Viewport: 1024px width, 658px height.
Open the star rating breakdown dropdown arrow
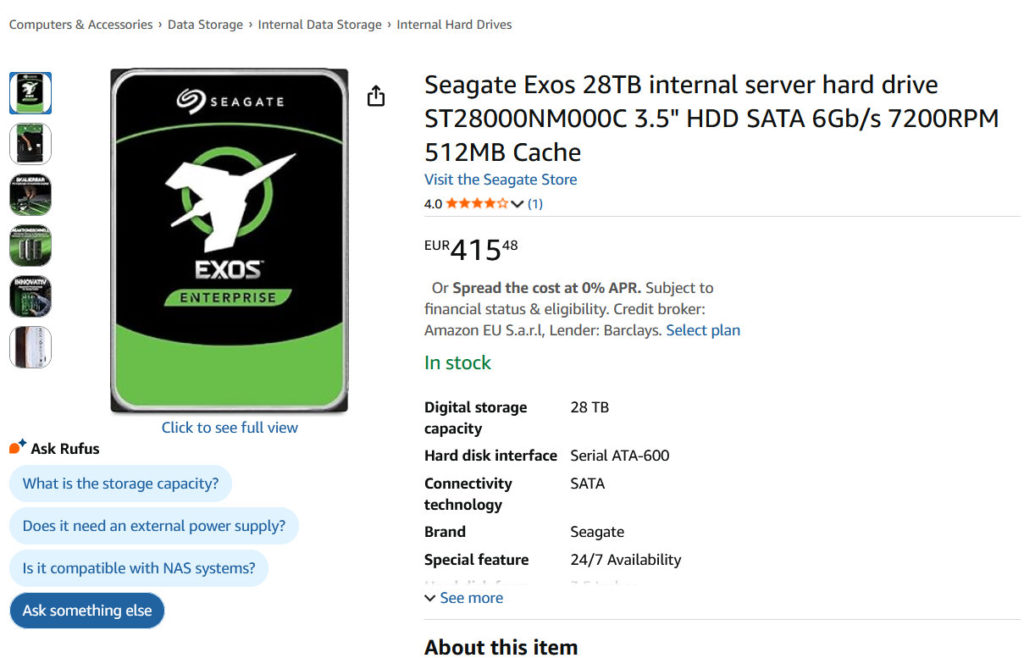pyautogui.click(x=517, y=204)
